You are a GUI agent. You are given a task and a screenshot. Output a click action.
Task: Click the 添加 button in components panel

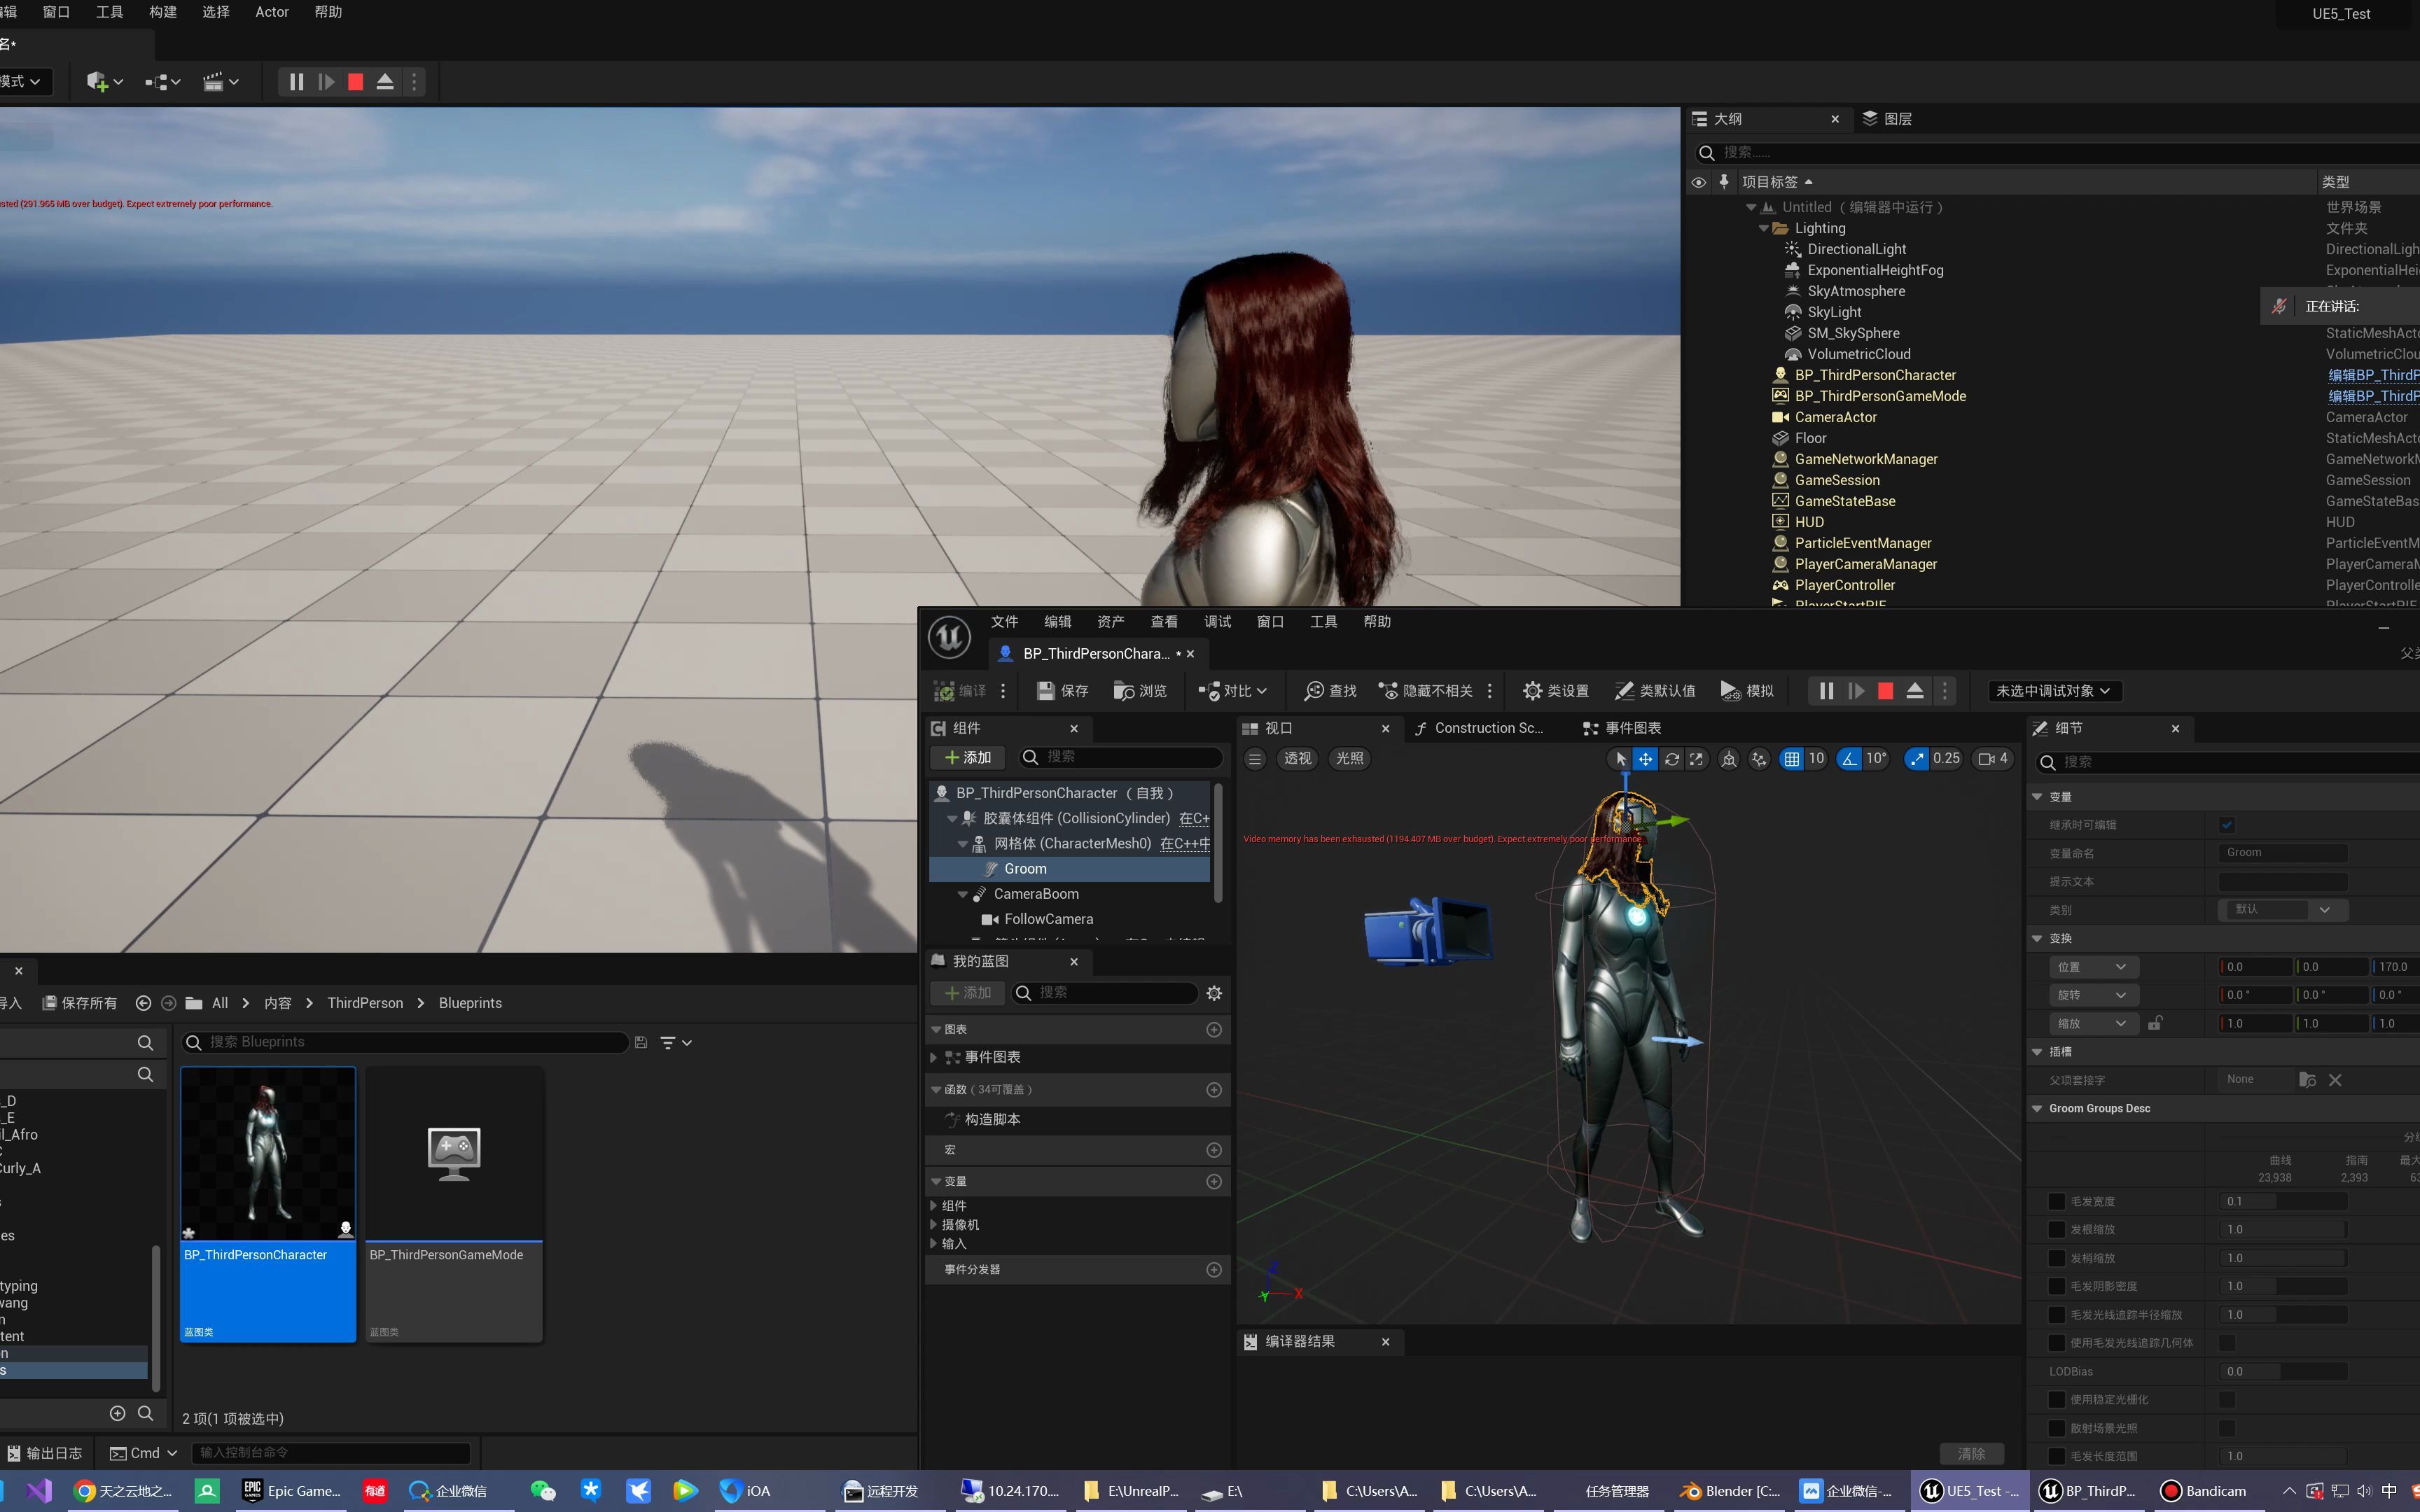967,757
